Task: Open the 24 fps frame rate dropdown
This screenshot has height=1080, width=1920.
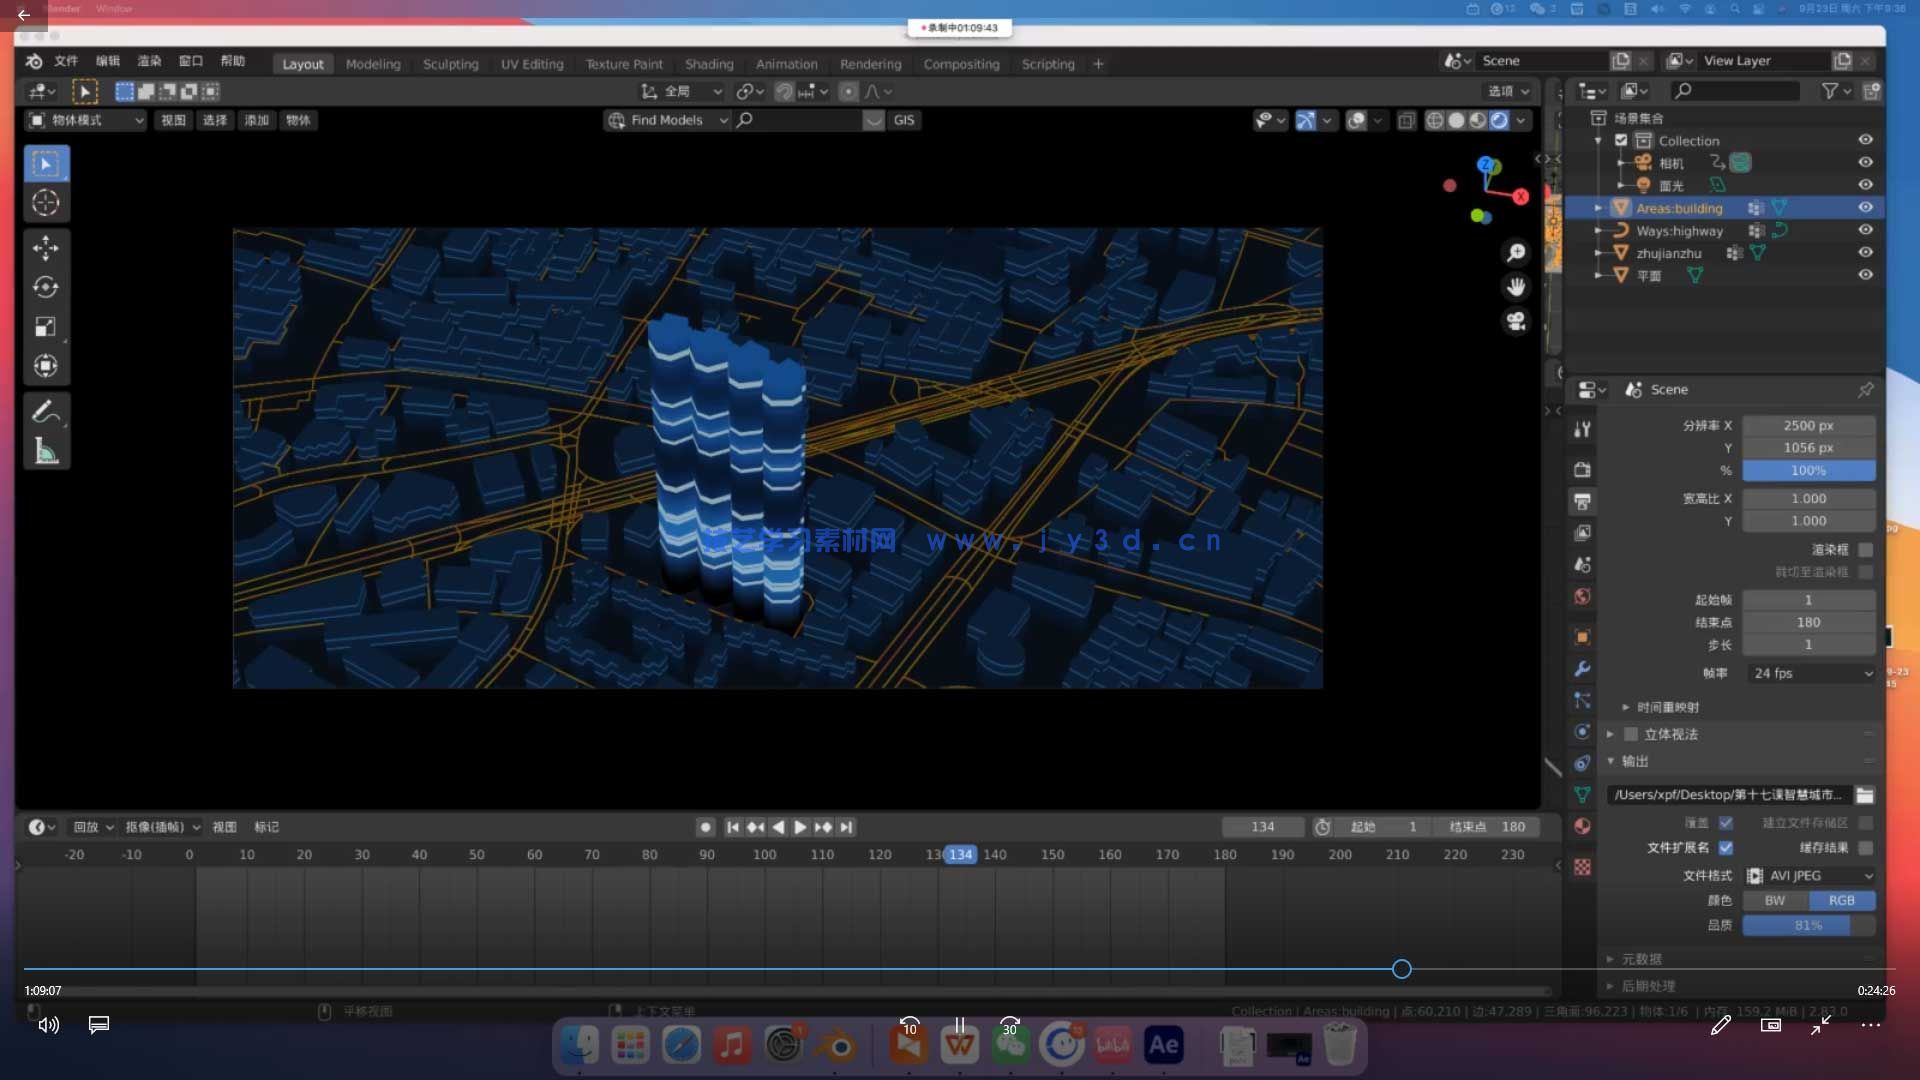Action: [x=1811, y=673]
